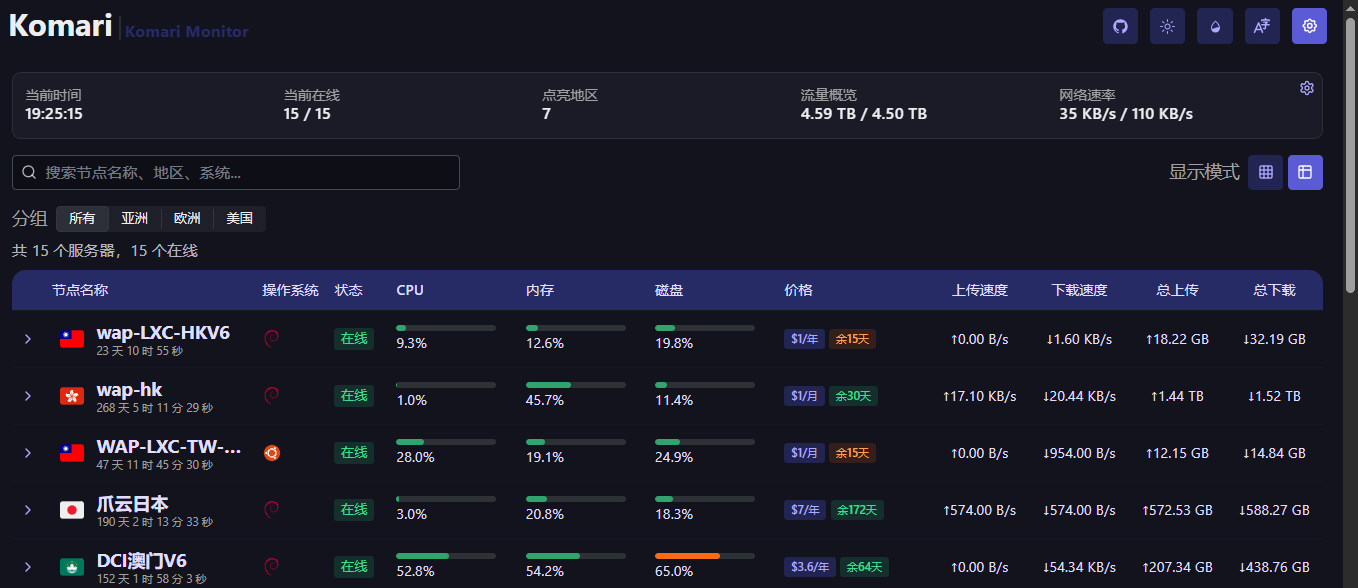Click the 余30天 badge of wap-hk
1358x588 pixels.
point(853,396)
